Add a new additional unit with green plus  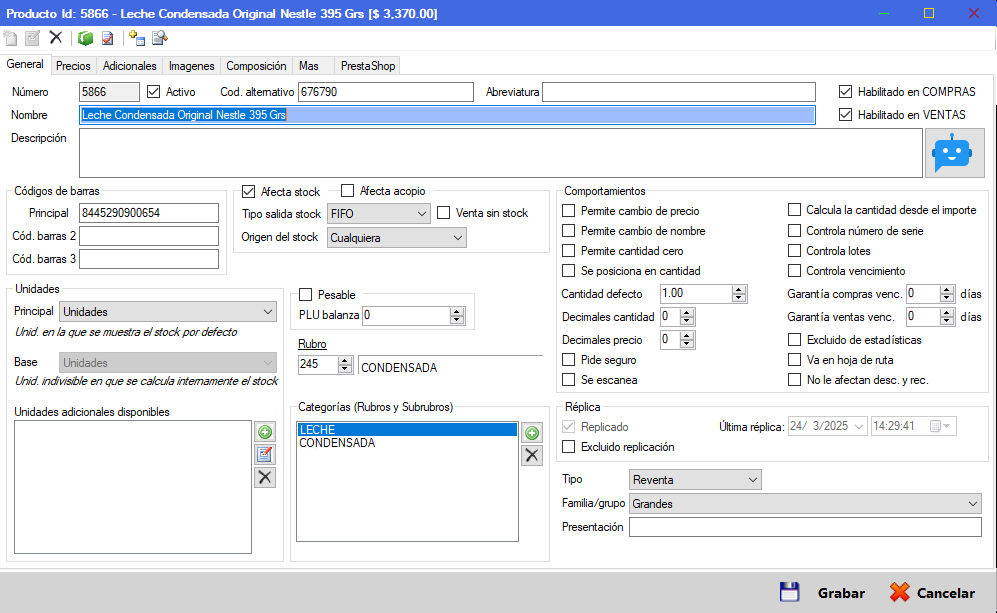coord(265,432)
